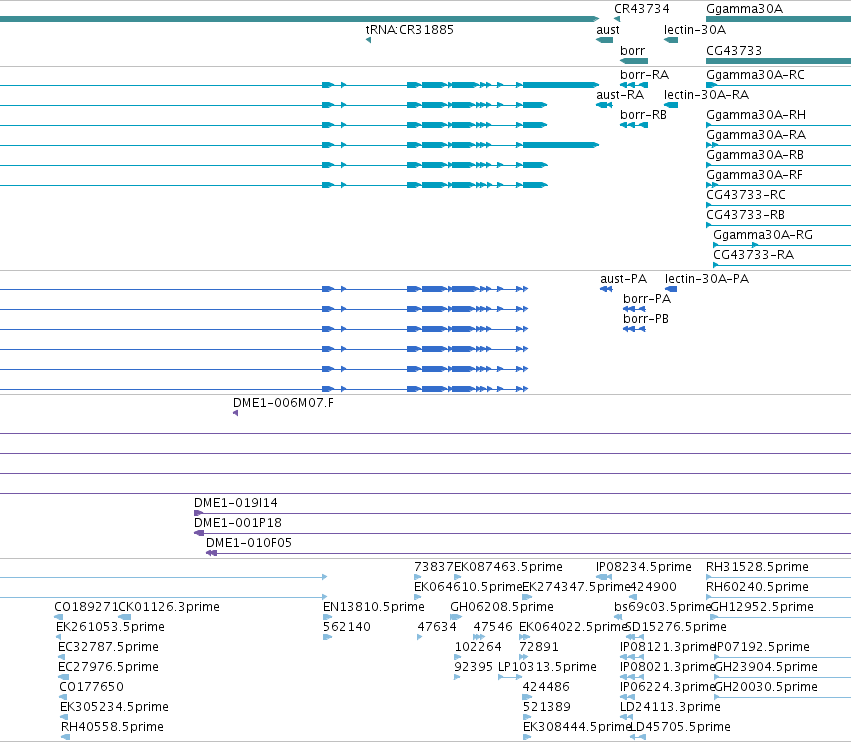Select the Ggamma30A-RA transcript label
851x742 pixels.
tap(755, 135)
